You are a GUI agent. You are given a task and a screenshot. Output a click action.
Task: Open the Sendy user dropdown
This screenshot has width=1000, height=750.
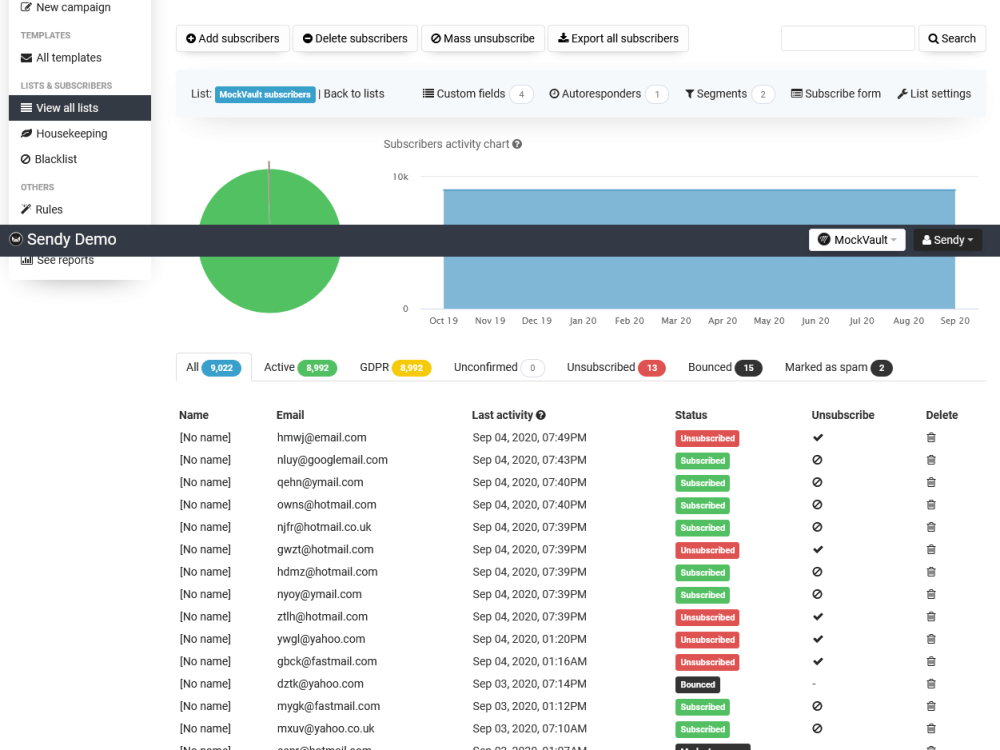tap(948, 240)
